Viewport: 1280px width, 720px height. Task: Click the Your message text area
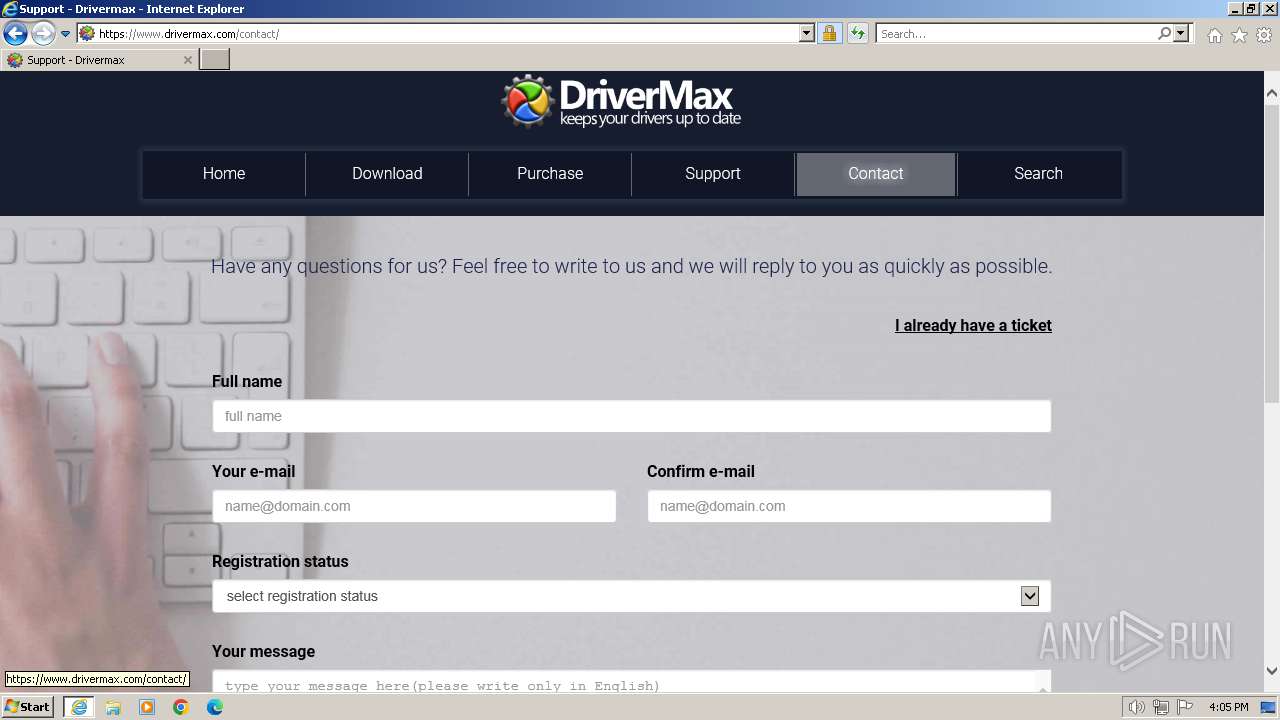[x=631, y=681]
